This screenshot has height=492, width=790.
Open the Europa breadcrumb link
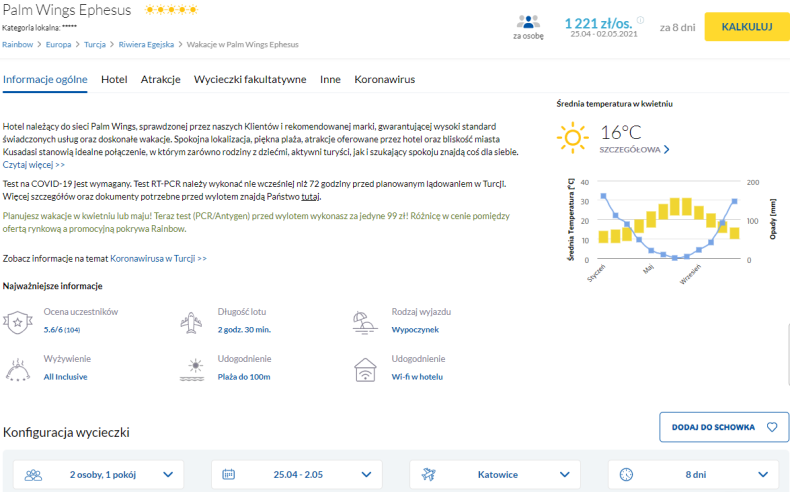pos(58,44)
